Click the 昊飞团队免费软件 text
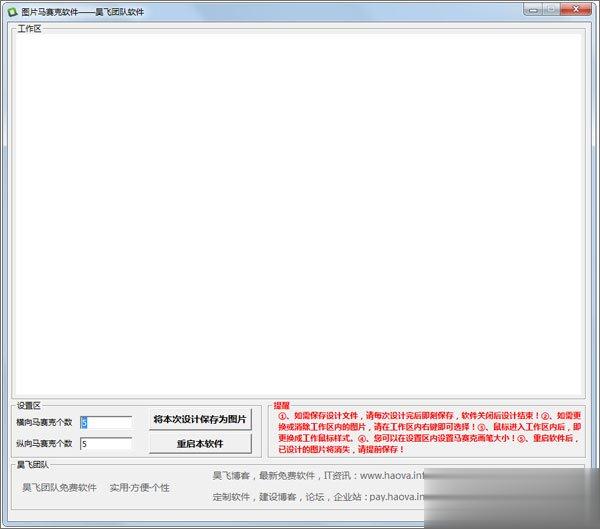 coord(59,488)
